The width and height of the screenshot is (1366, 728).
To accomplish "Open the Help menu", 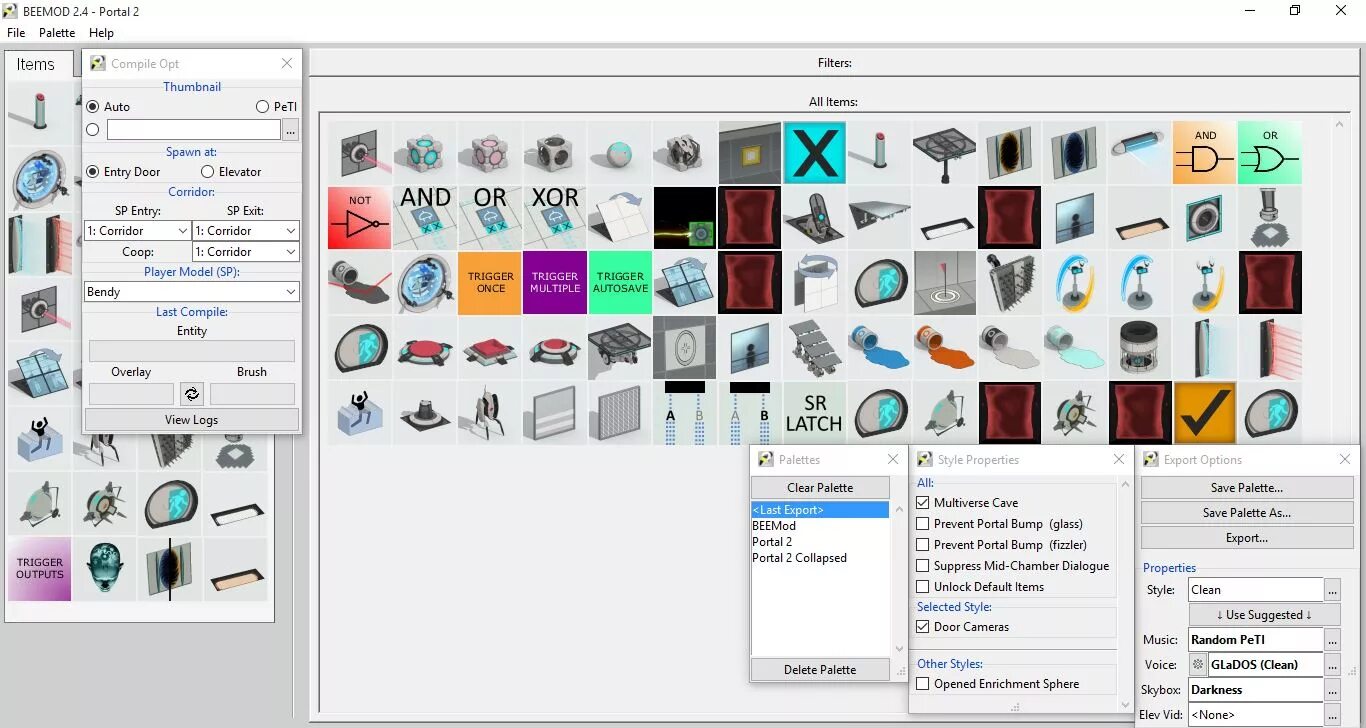I will pos(101,33).
